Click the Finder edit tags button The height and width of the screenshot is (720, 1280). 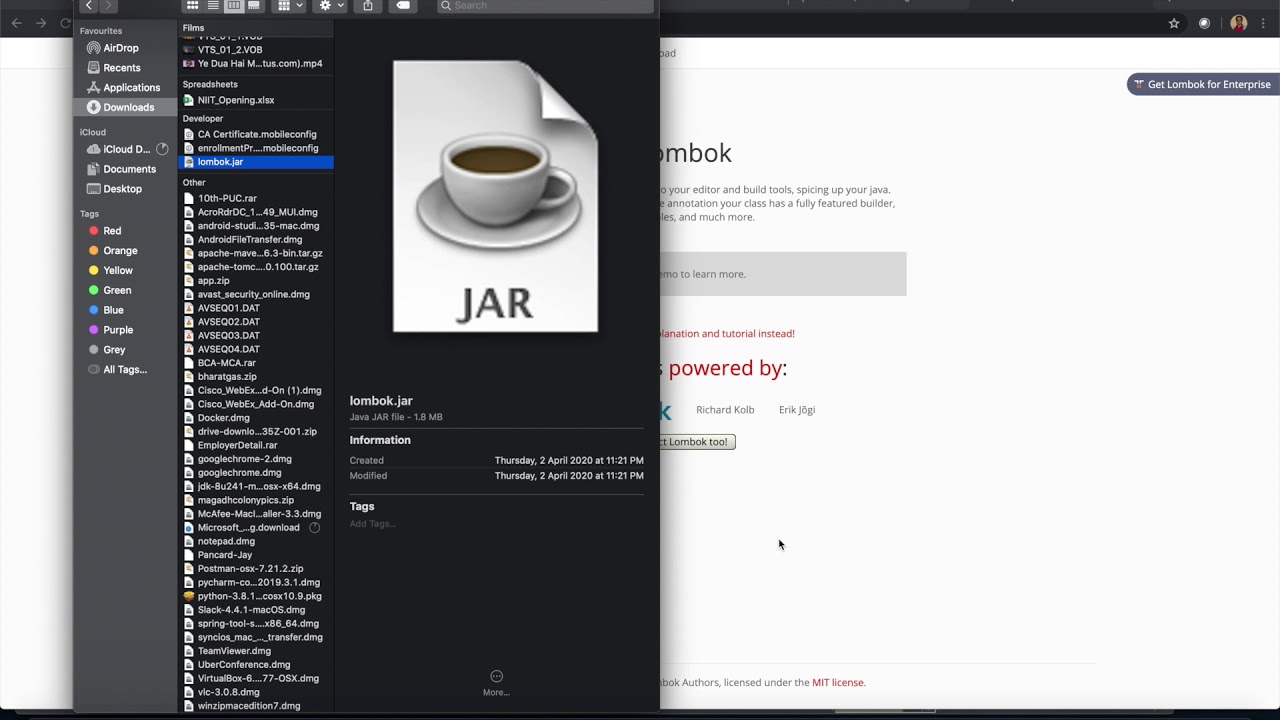click(402, 6)
